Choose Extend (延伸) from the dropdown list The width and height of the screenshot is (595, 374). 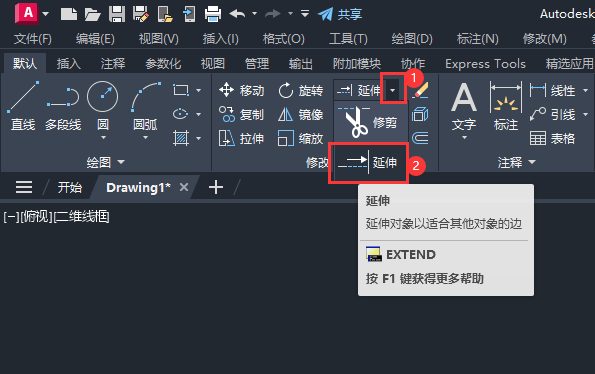click(x=368, y=163)
